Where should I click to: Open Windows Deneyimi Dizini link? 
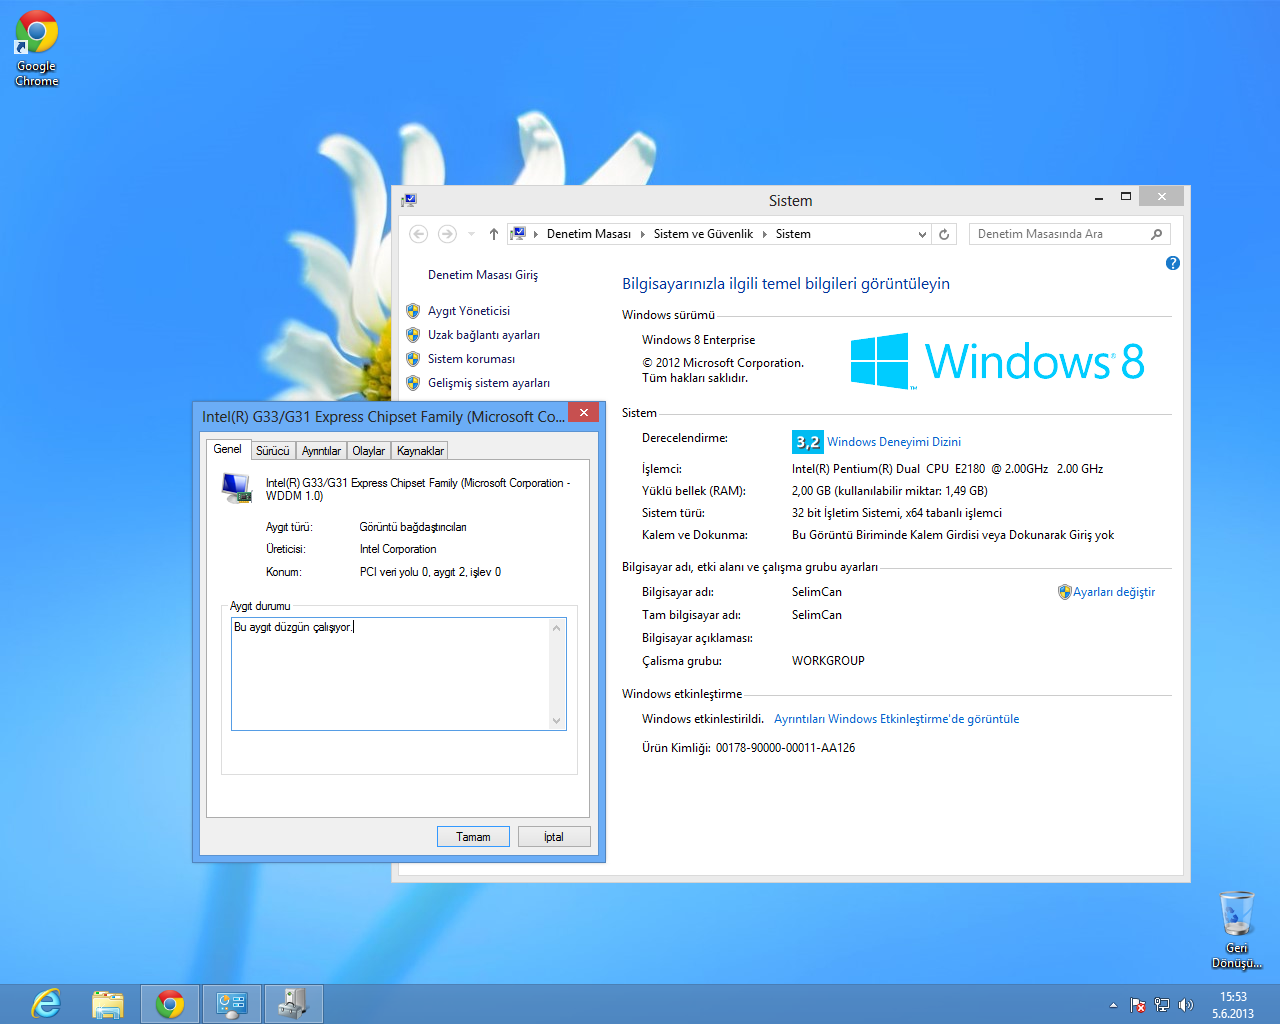click(x=893, y=442)
